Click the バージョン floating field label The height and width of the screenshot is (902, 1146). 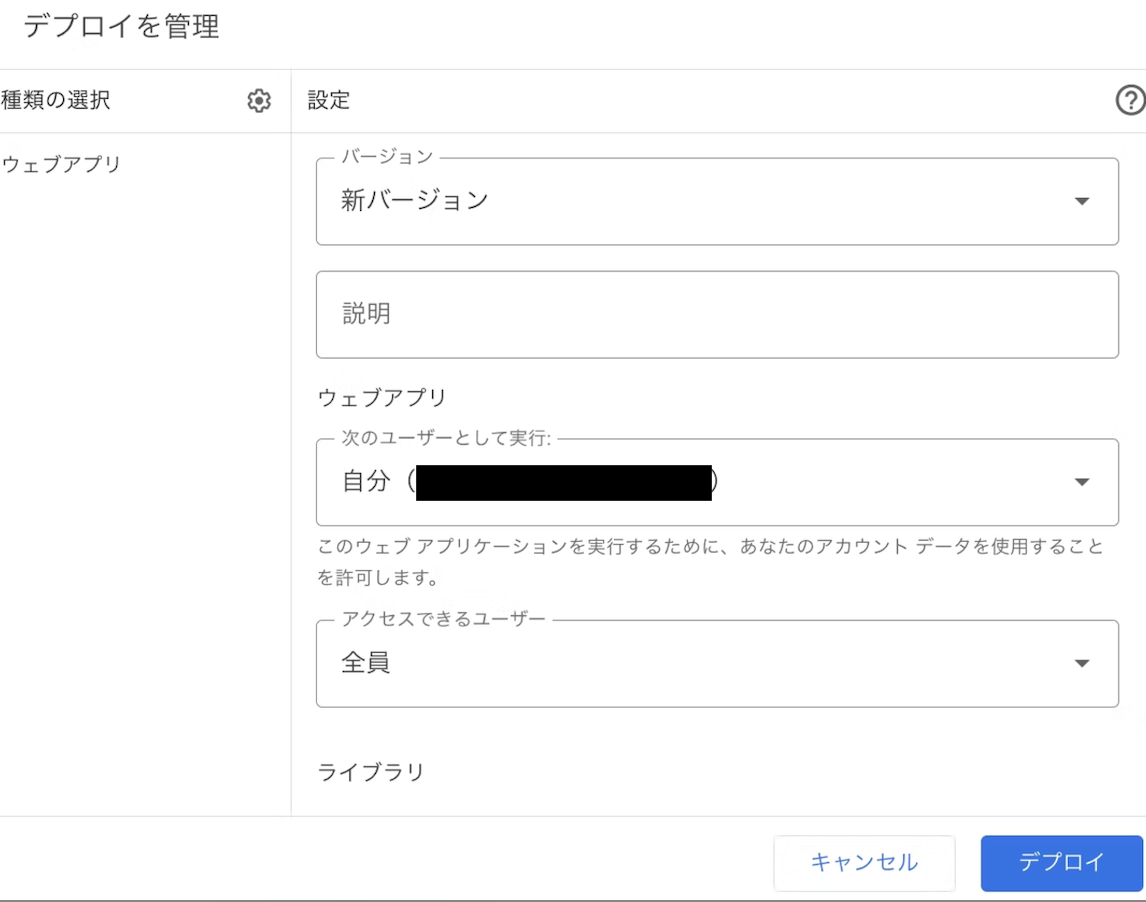(x=387, y=156)
